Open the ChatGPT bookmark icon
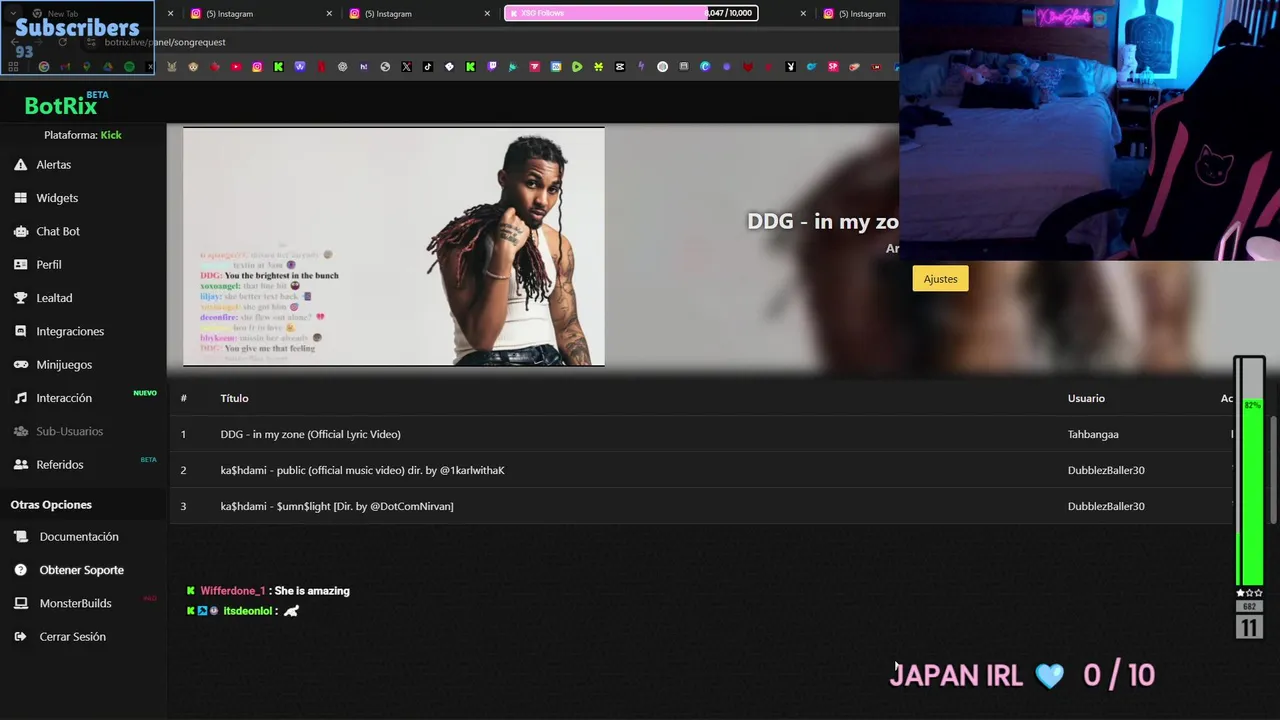The image size is (1280, 720). pos(342,67)
